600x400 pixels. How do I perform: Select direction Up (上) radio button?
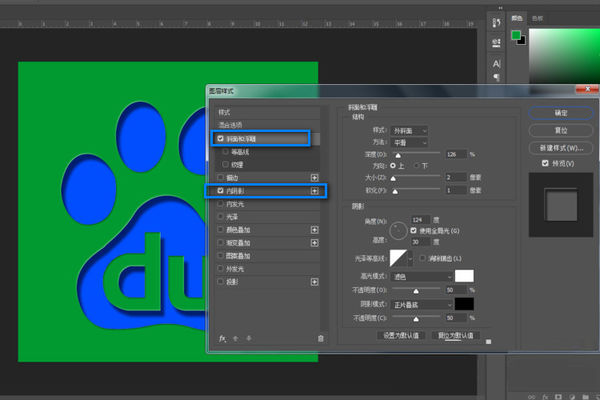pyautogui.click(x=393, y=166)
